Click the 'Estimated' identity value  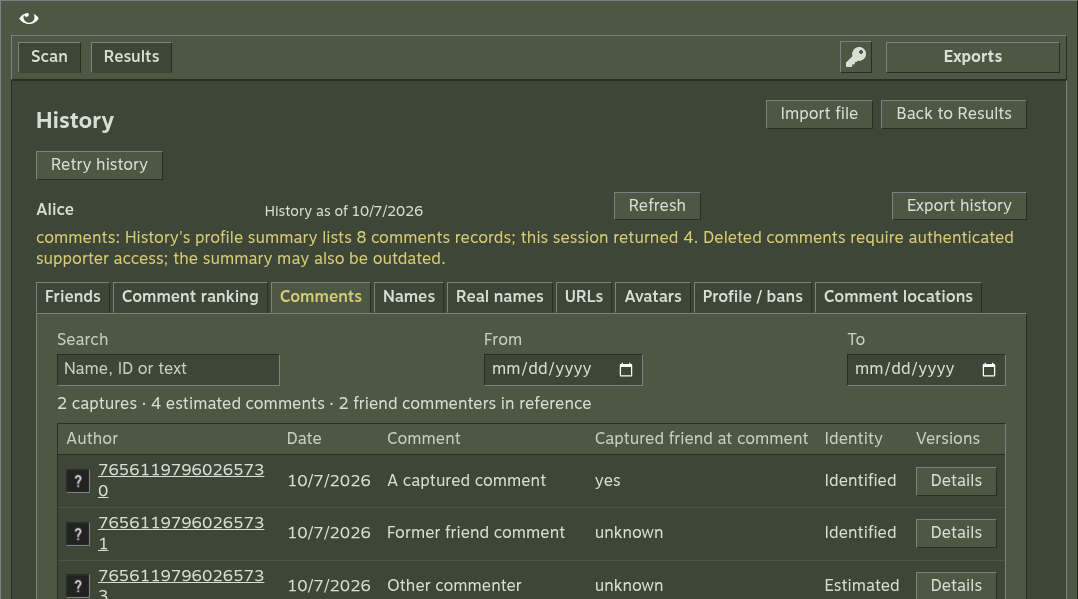(861, 586)
